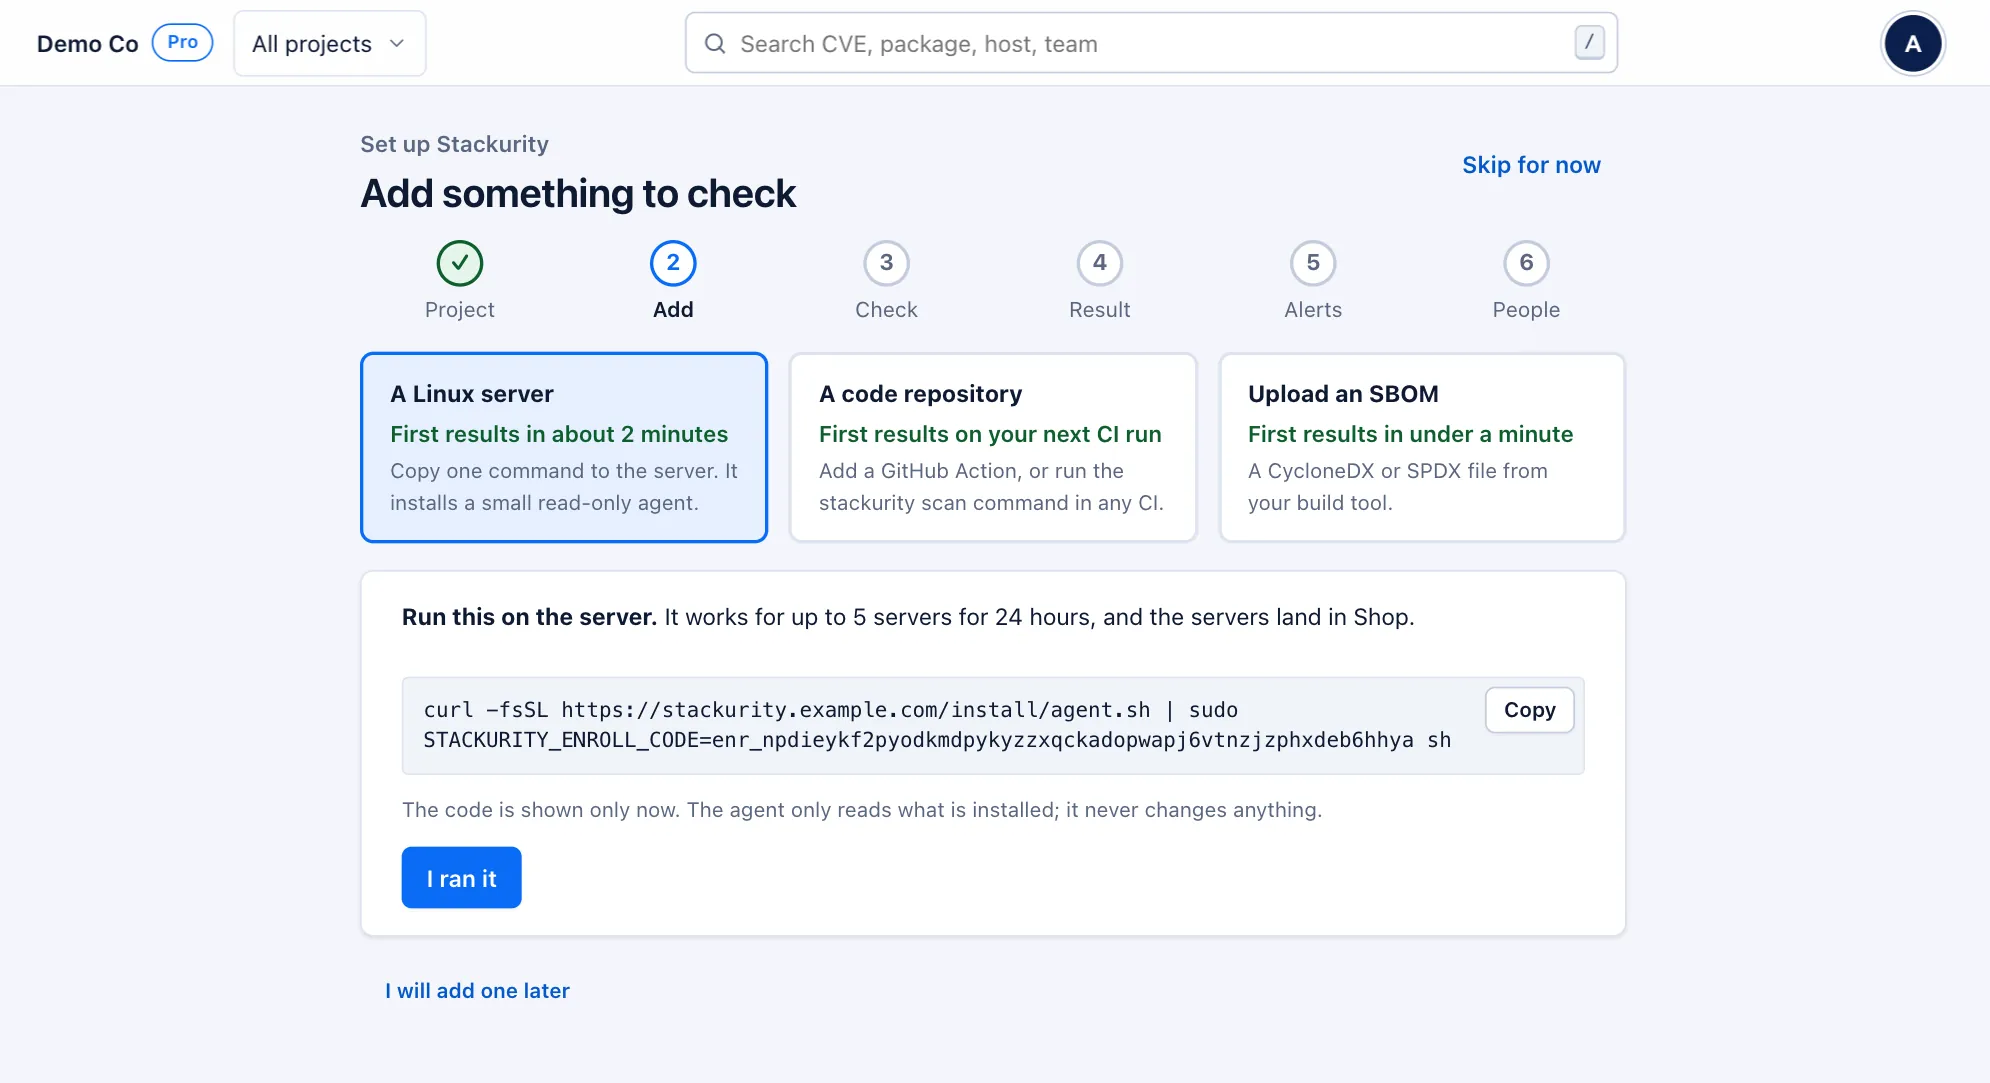Click the slash shortcut key badge
The width and height of the screenshot is (1990, 1083).
click(1589, 42)
